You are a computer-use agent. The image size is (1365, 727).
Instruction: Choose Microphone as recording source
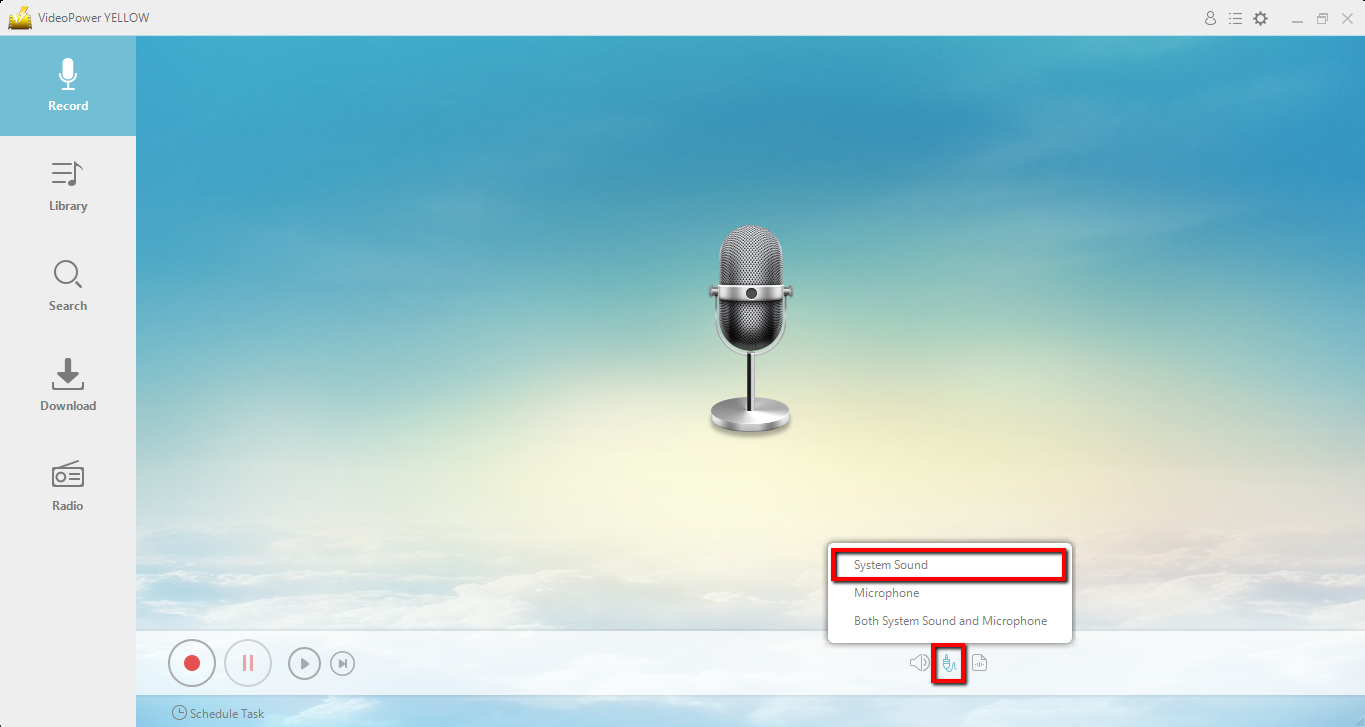point(886,592)
